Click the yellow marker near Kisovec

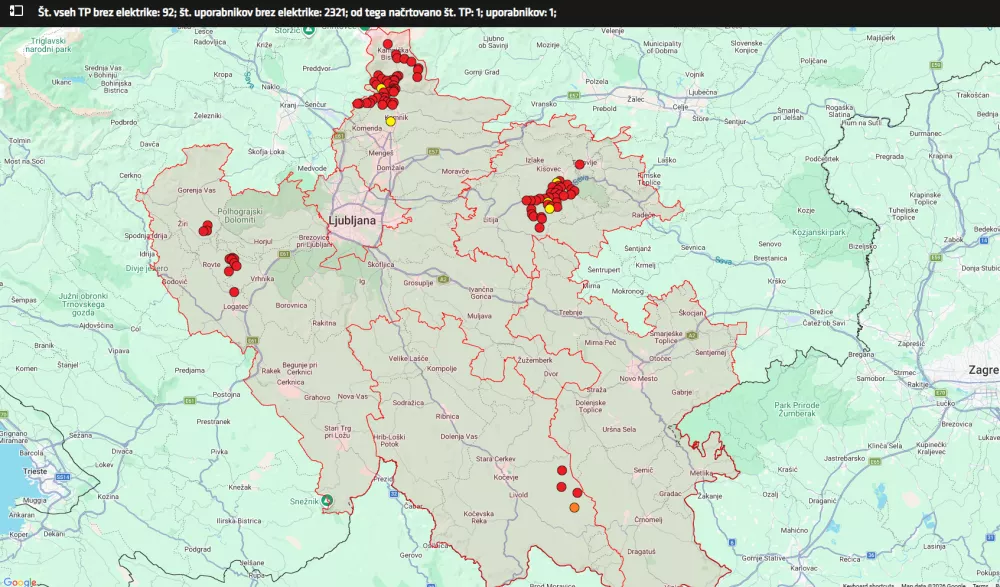click(549, 209)
